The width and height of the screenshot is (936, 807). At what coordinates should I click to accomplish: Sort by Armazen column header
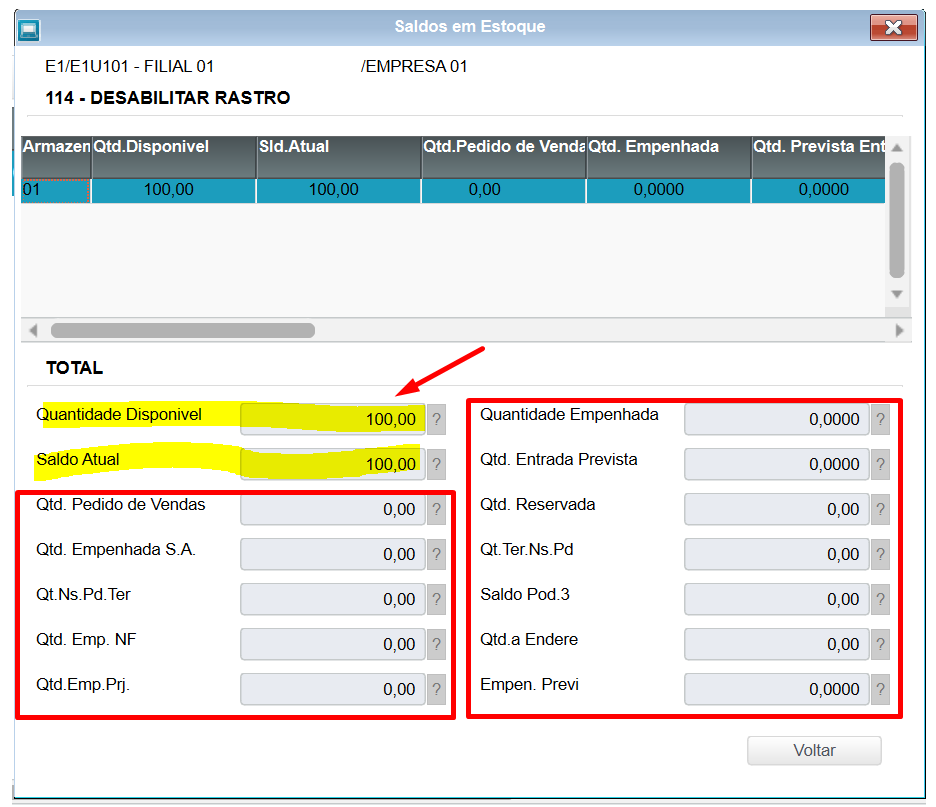click(x=56, y=156)
